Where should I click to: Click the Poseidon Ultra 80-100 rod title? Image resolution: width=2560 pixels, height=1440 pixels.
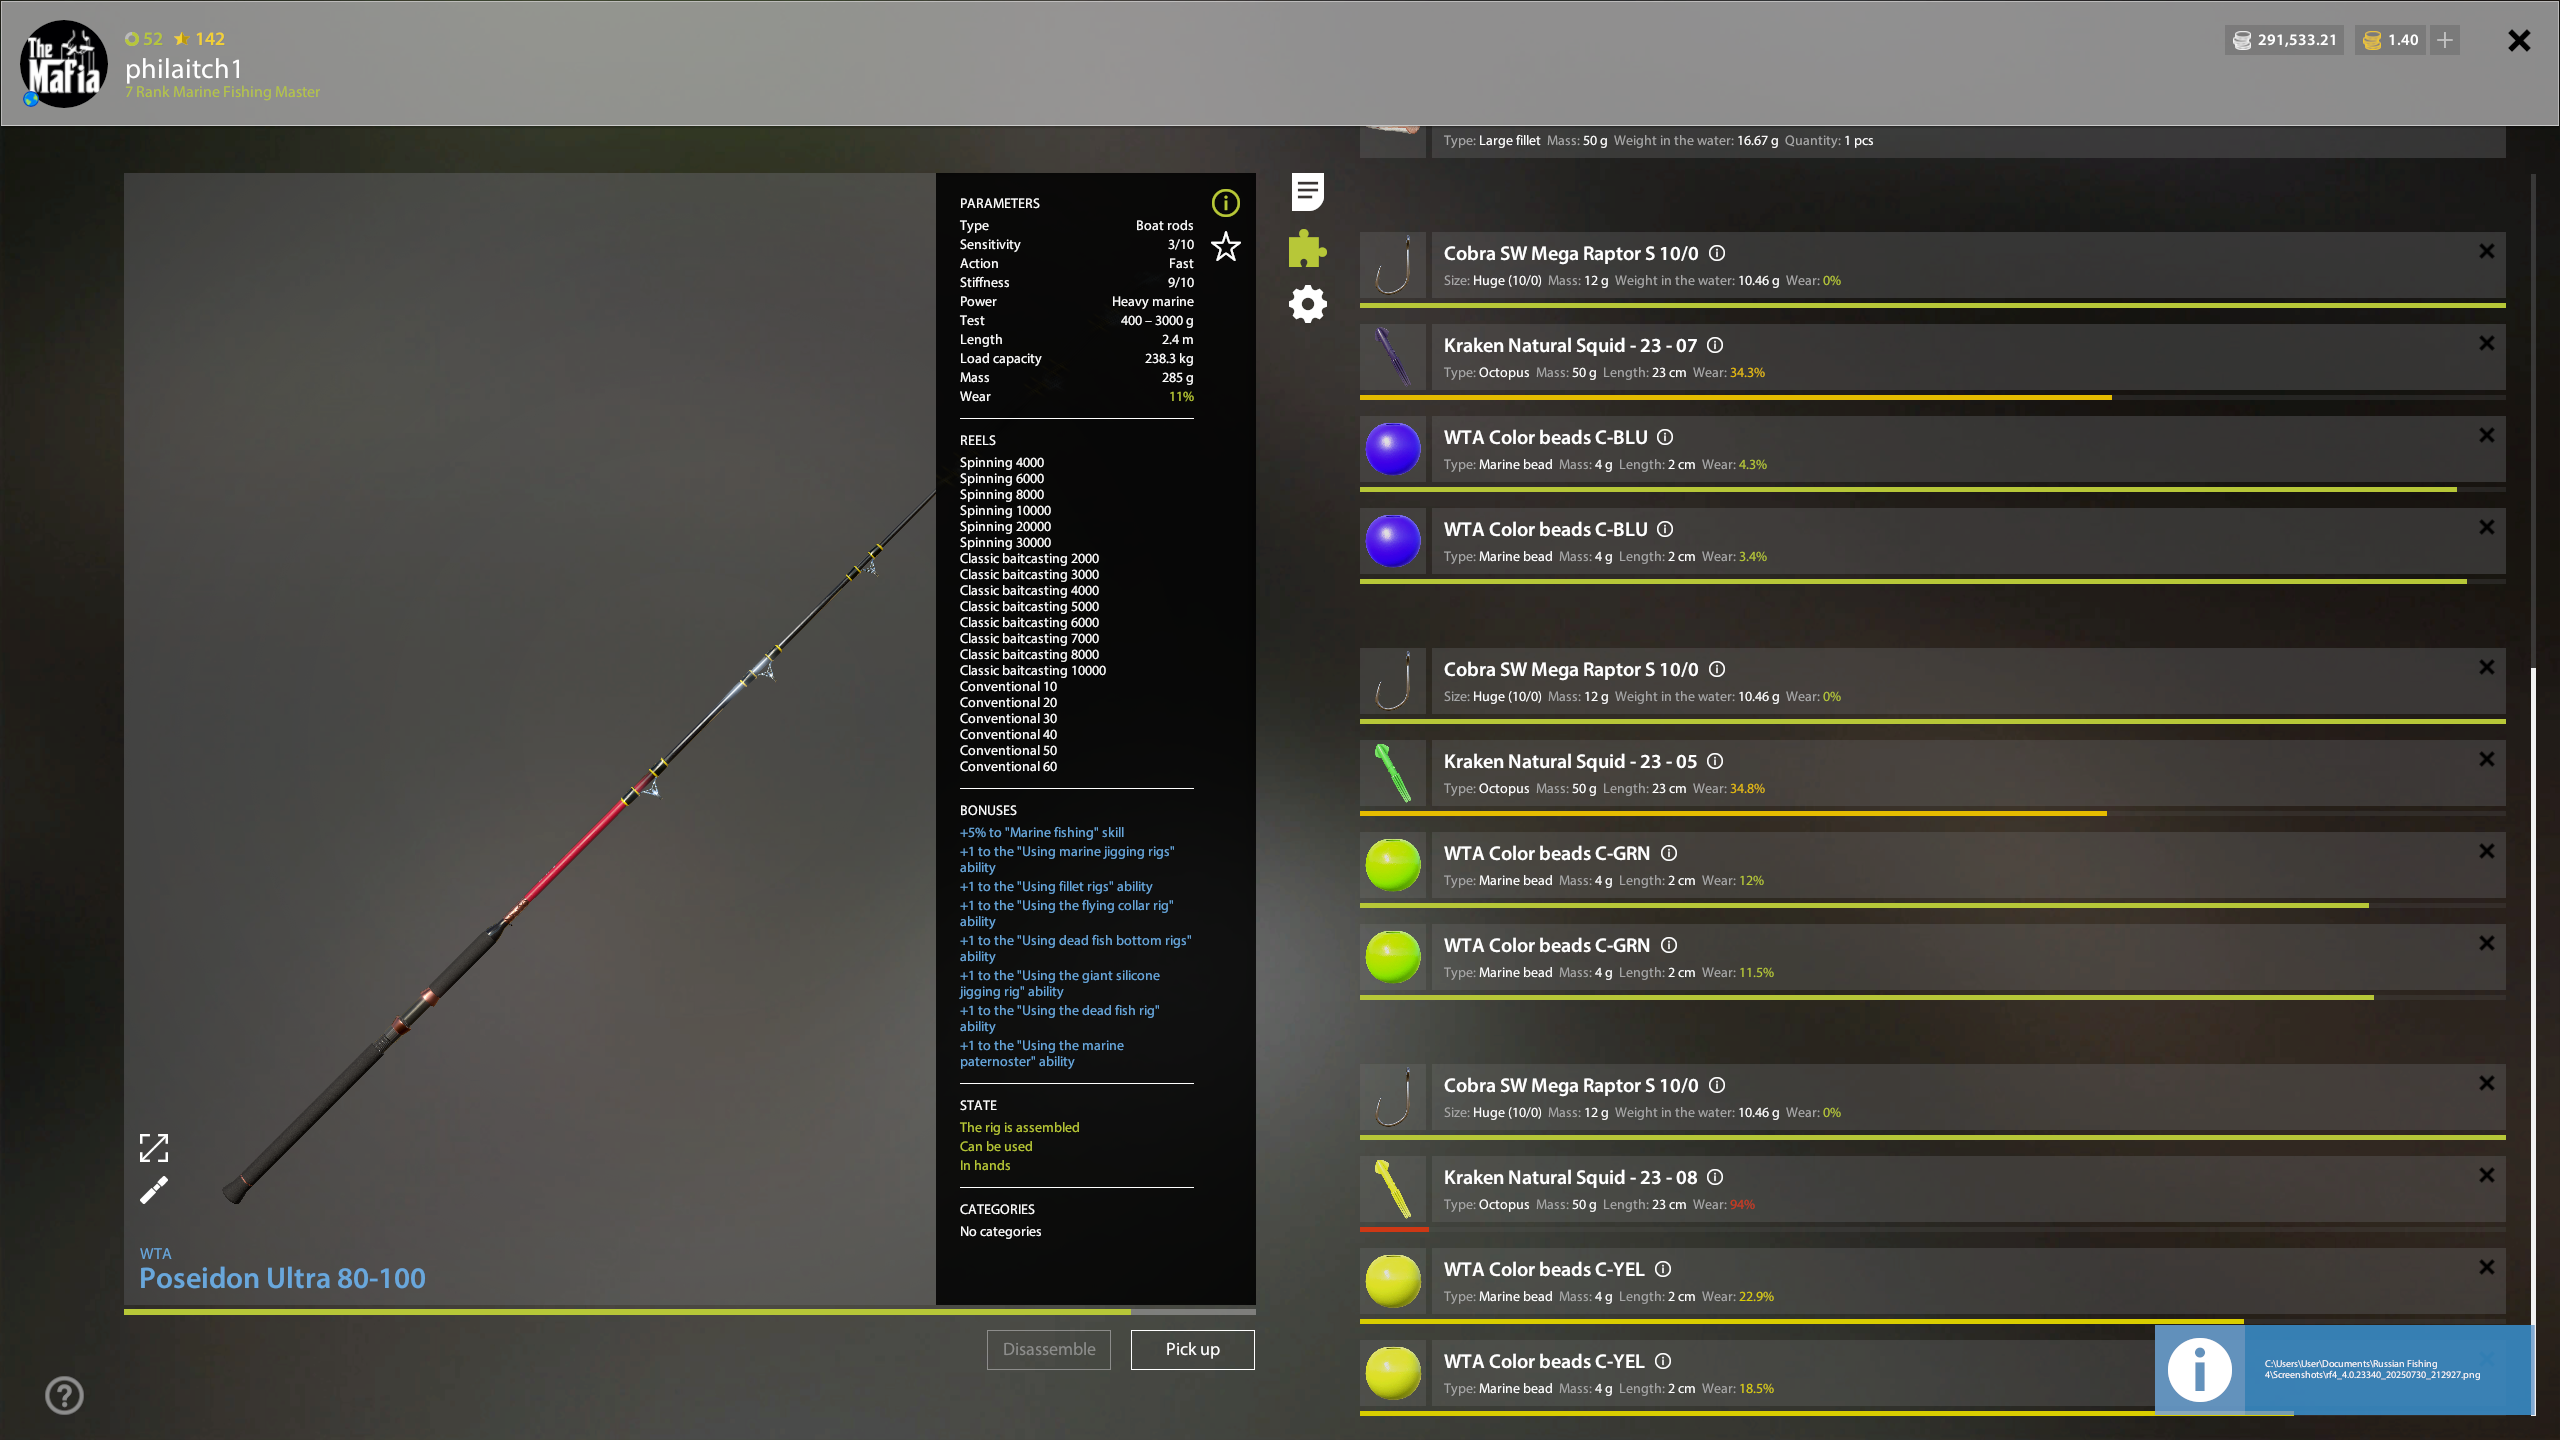pyautogui.click(x=282, y=1278)
